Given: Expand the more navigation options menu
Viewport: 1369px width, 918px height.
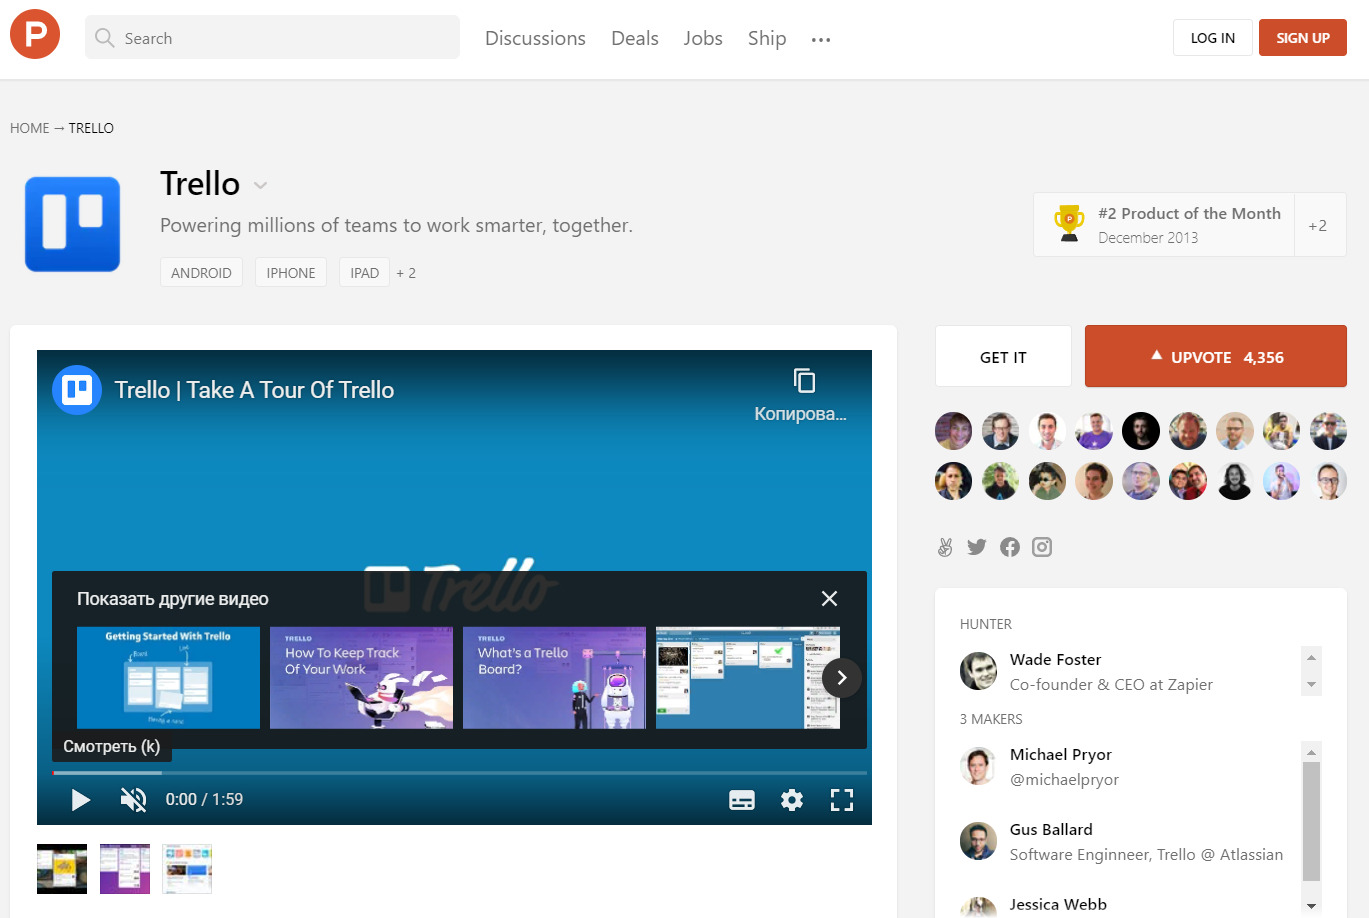Looking at the screenshot, I should tap(821, 39).
